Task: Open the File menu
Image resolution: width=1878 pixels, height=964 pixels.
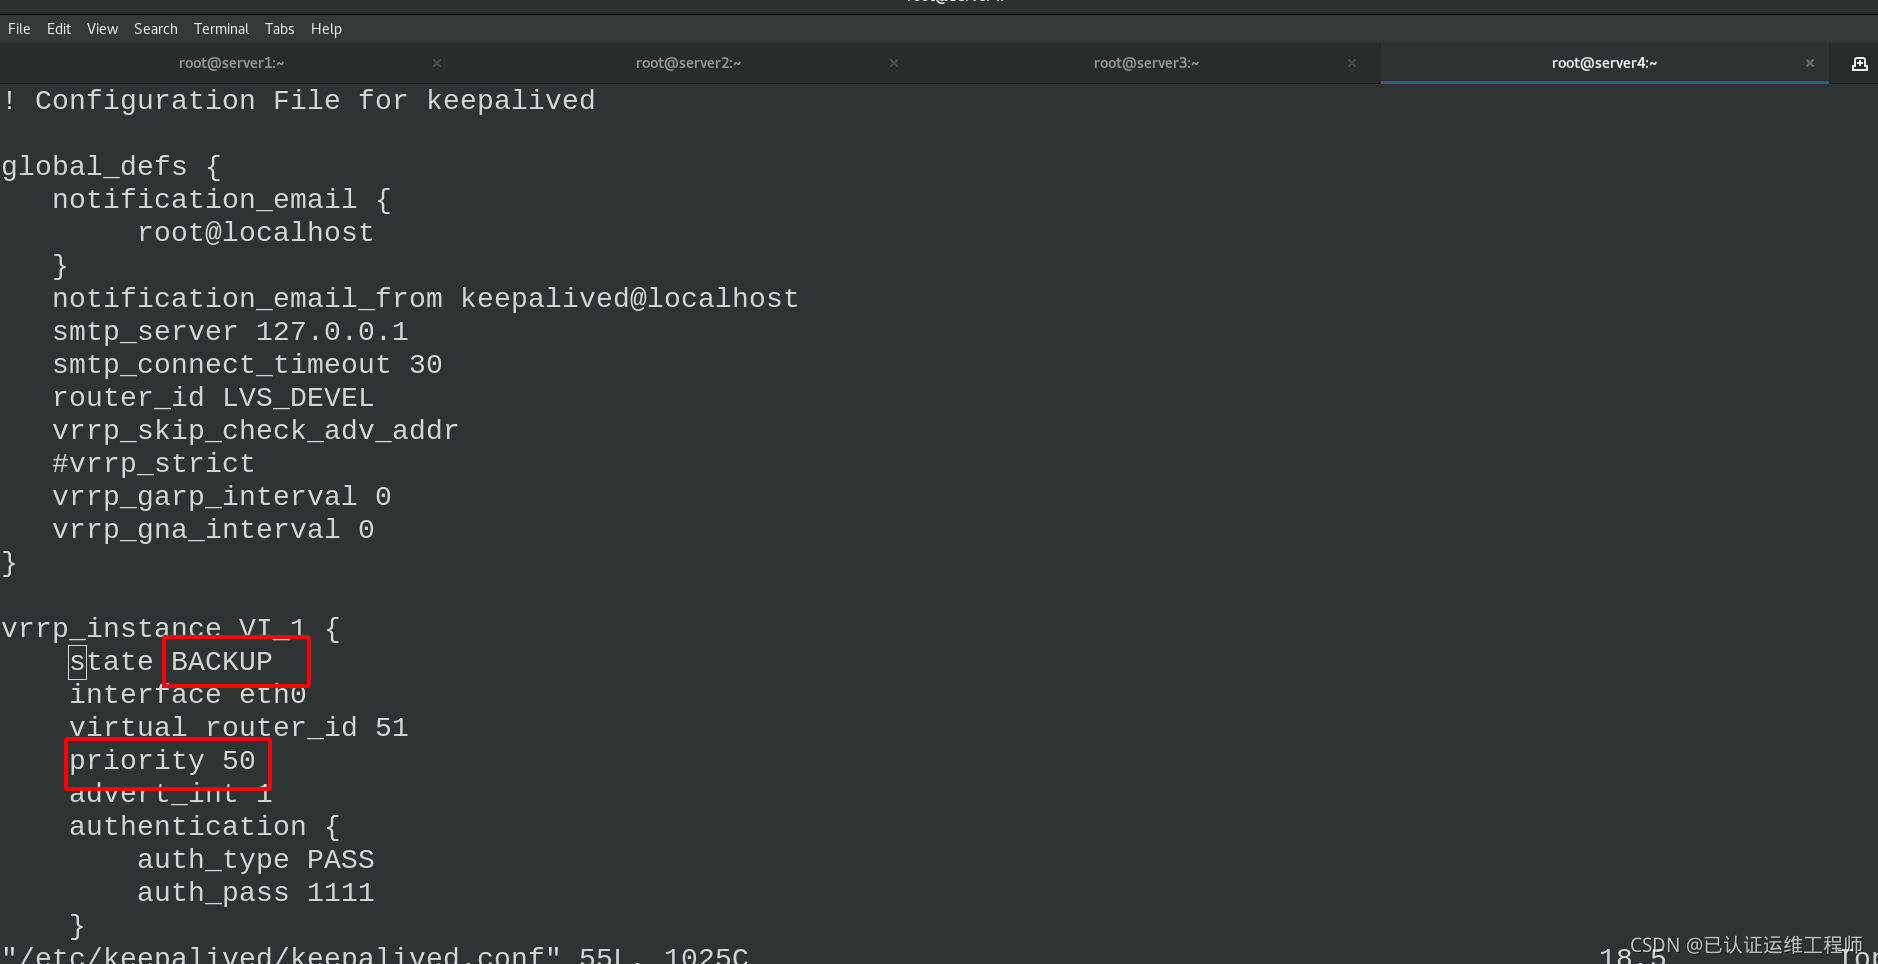Action: [19, 29]
